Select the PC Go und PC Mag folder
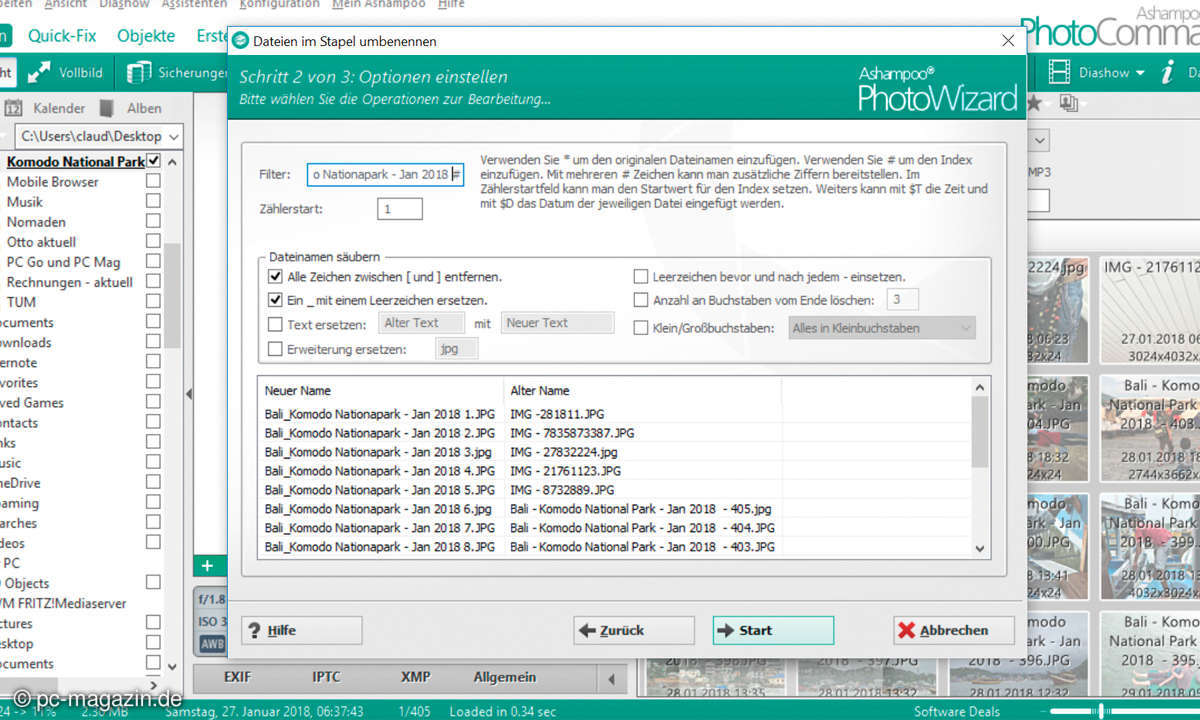Image resolution: width=1200 pixels, height=720 pixels. click(63, 262)
